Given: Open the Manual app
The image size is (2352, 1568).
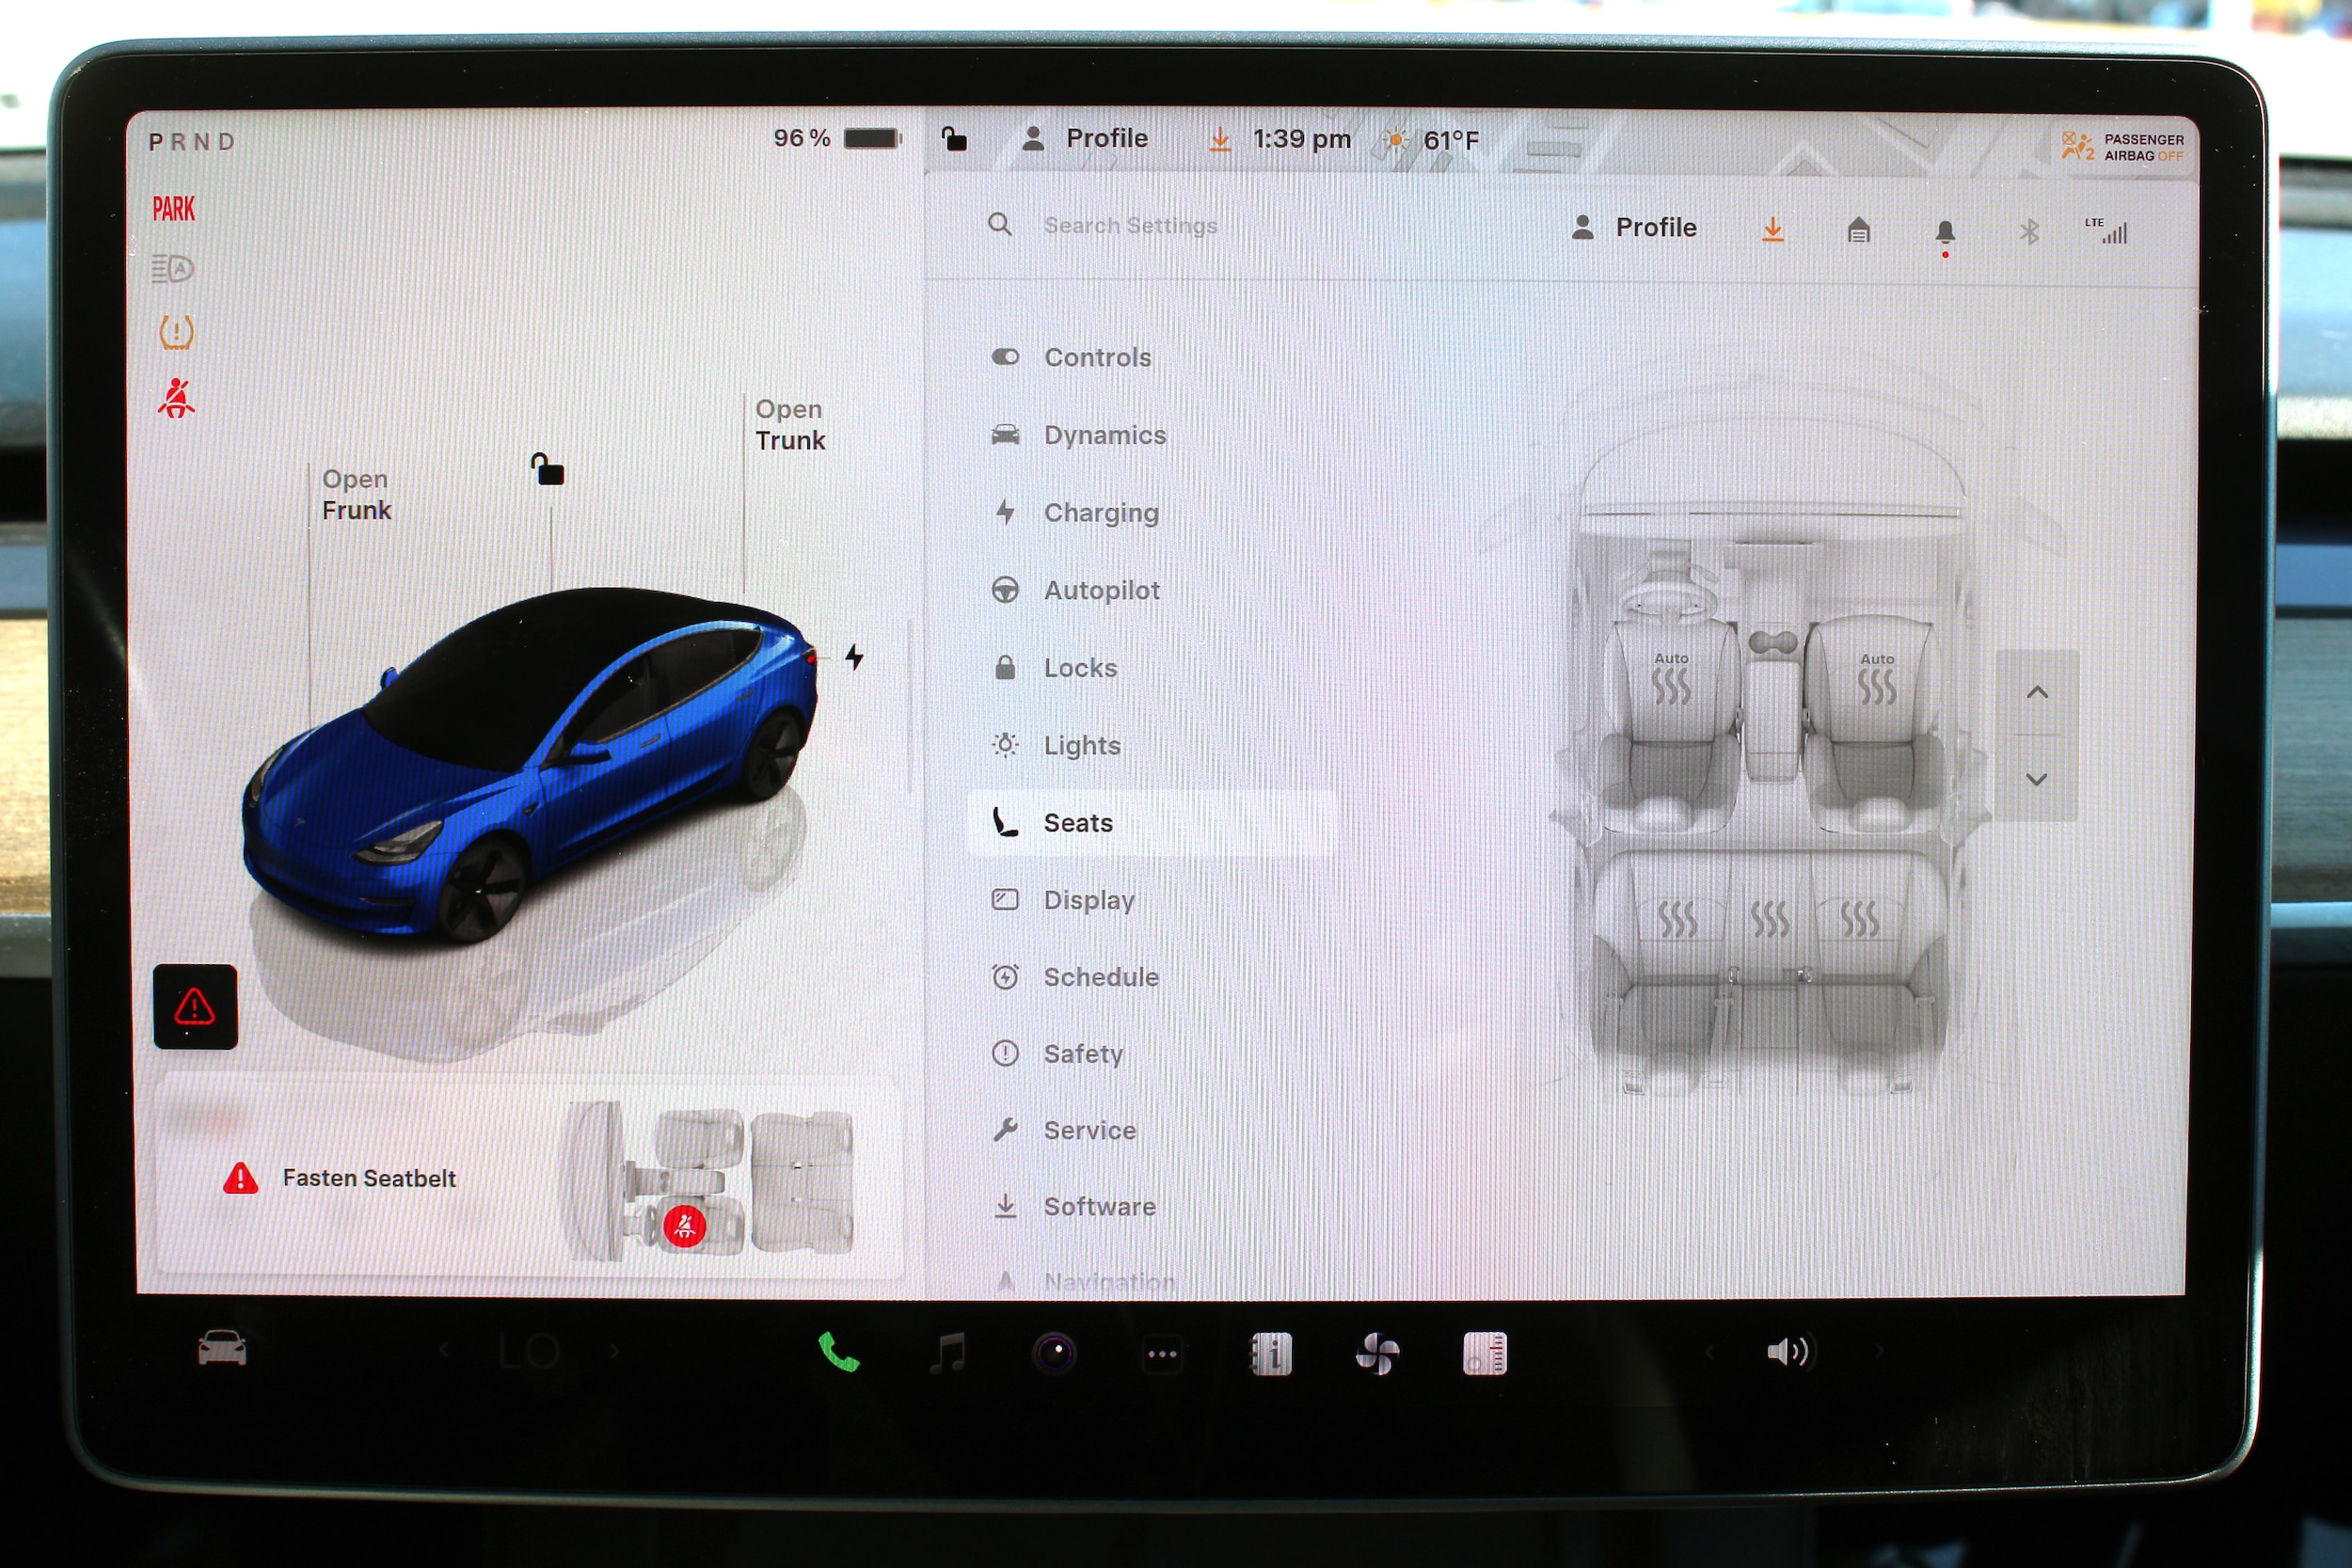Looking at the screenshot, I should [1271, 1354].
